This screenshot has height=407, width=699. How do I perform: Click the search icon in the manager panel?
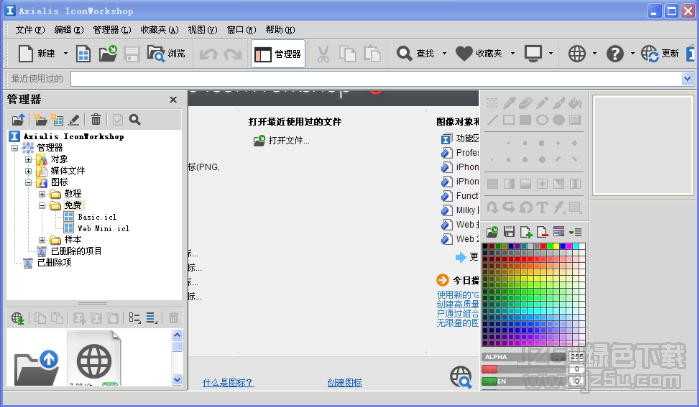tap(135, 119)
